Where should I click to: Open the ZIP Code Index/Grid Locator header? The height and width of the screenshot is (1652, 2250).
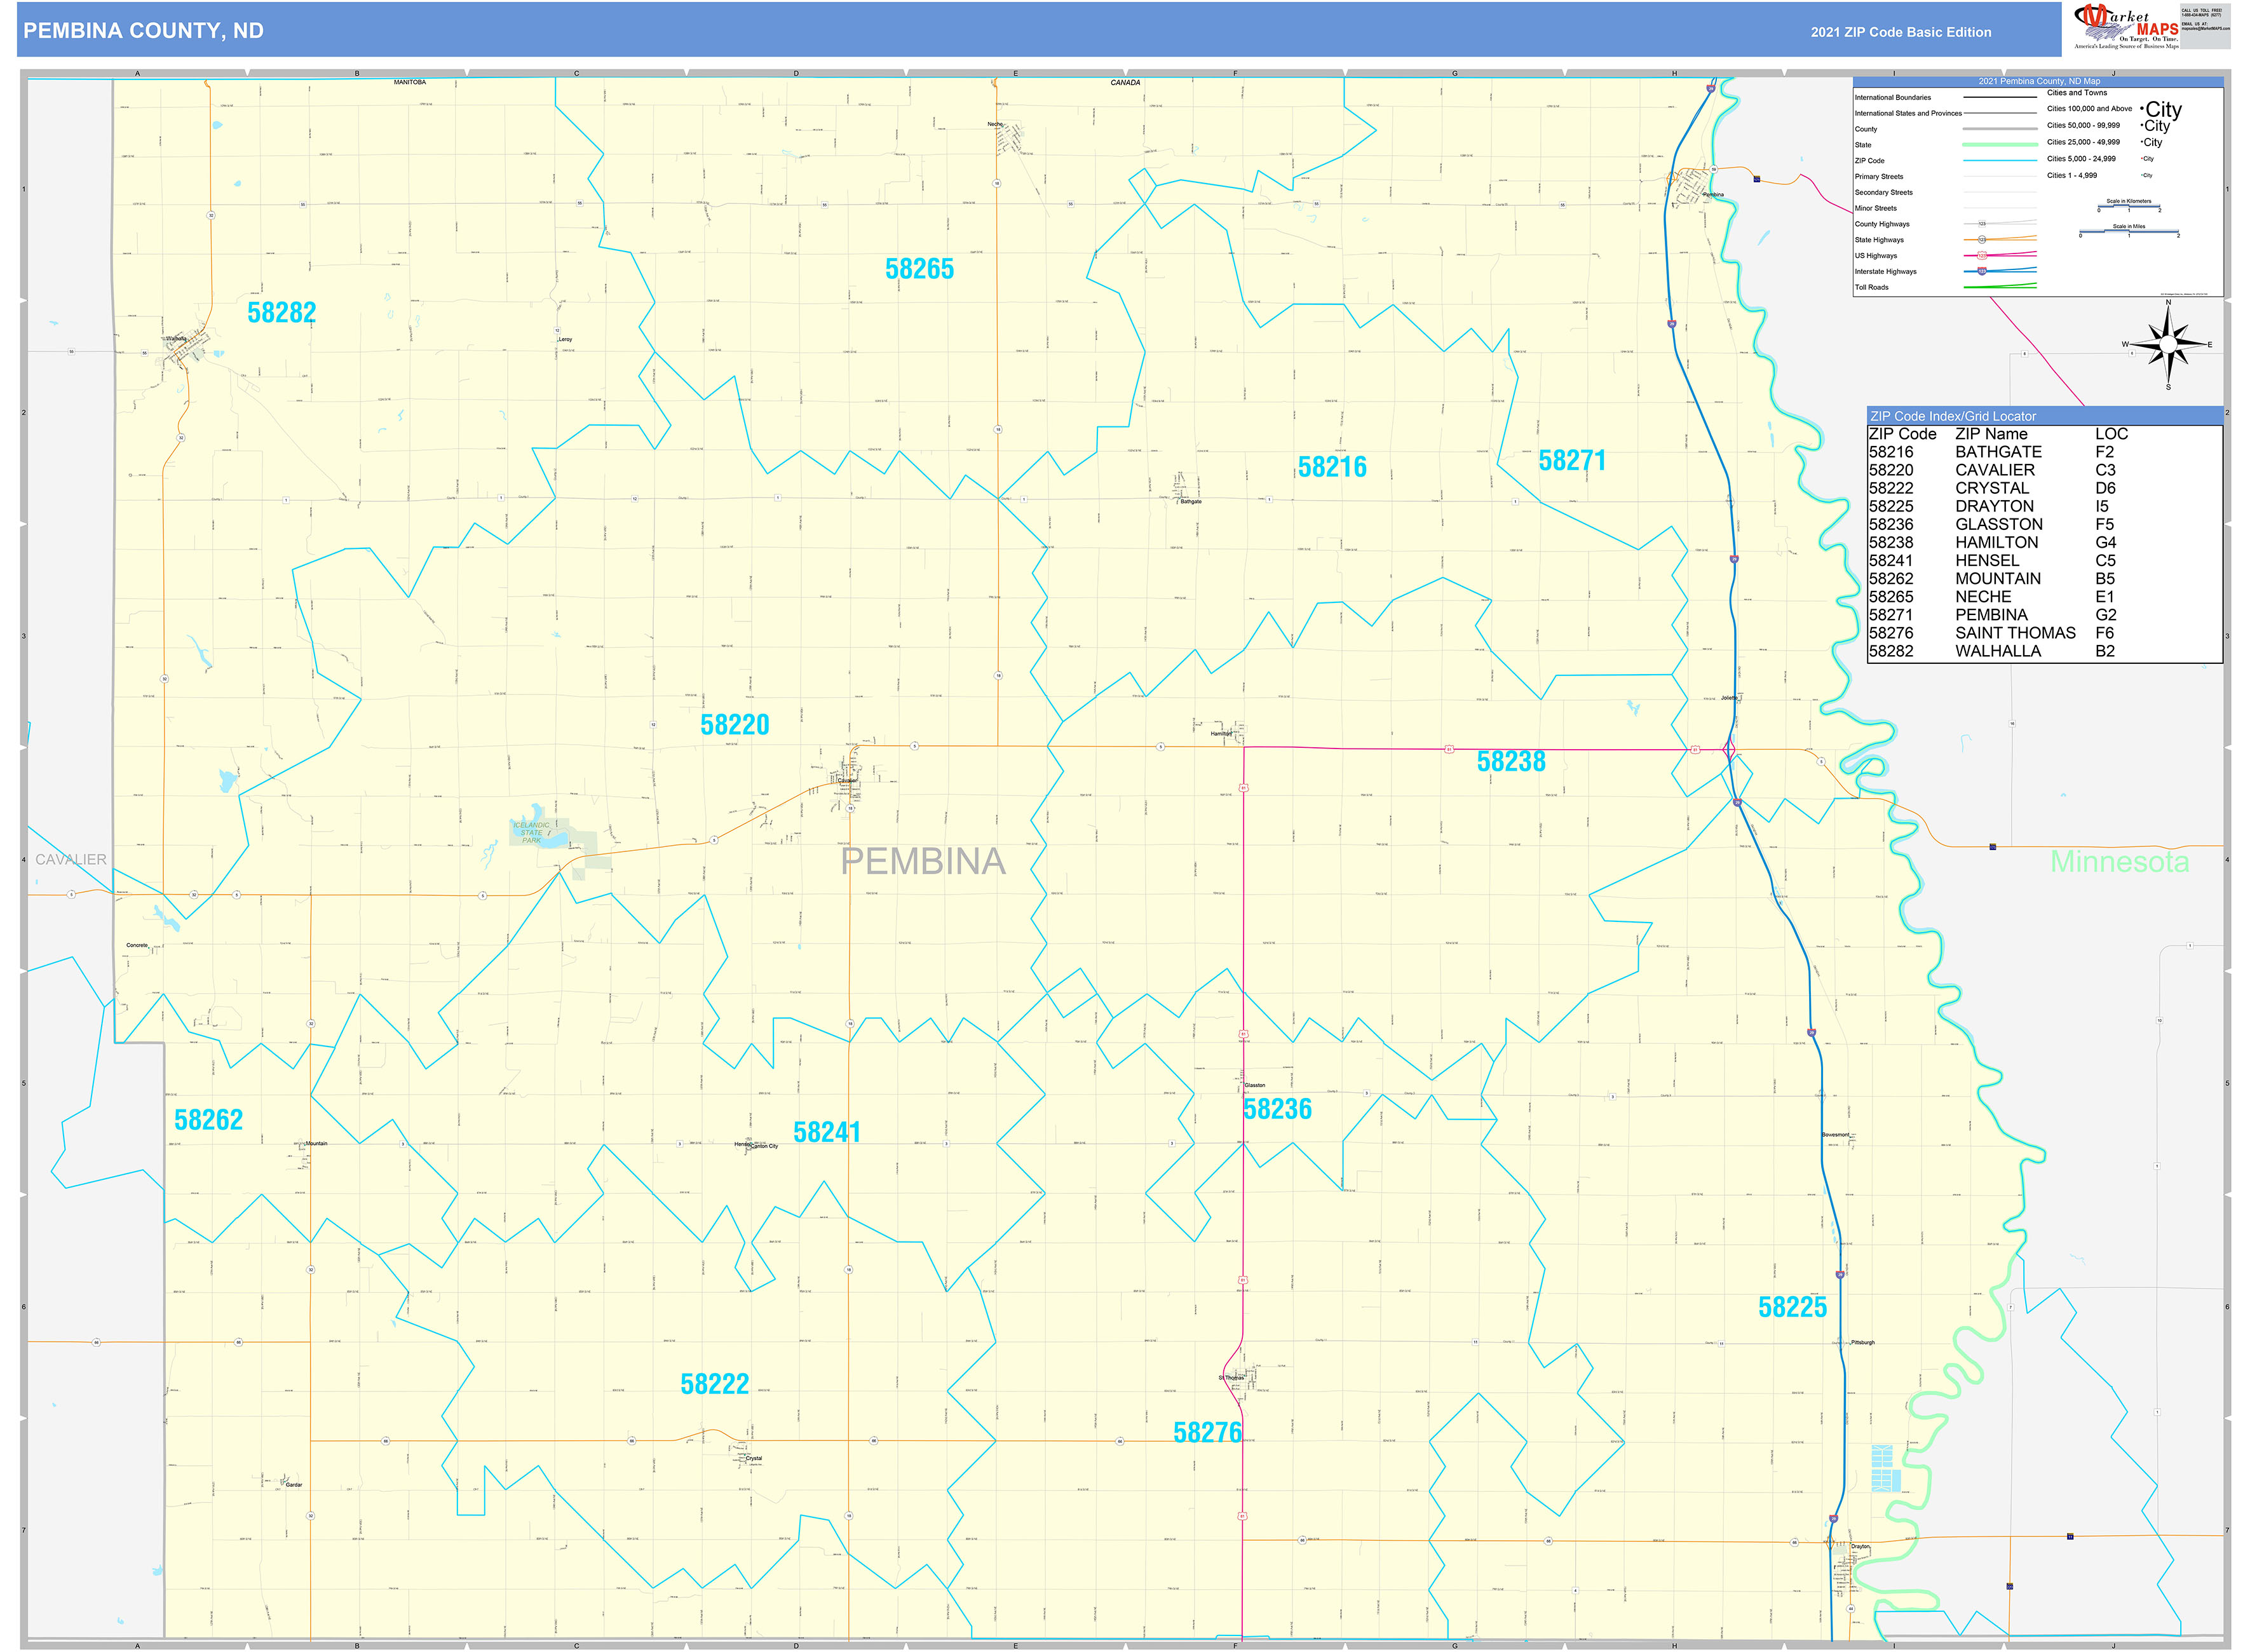pyautogui.click(x=2044, y=416)
